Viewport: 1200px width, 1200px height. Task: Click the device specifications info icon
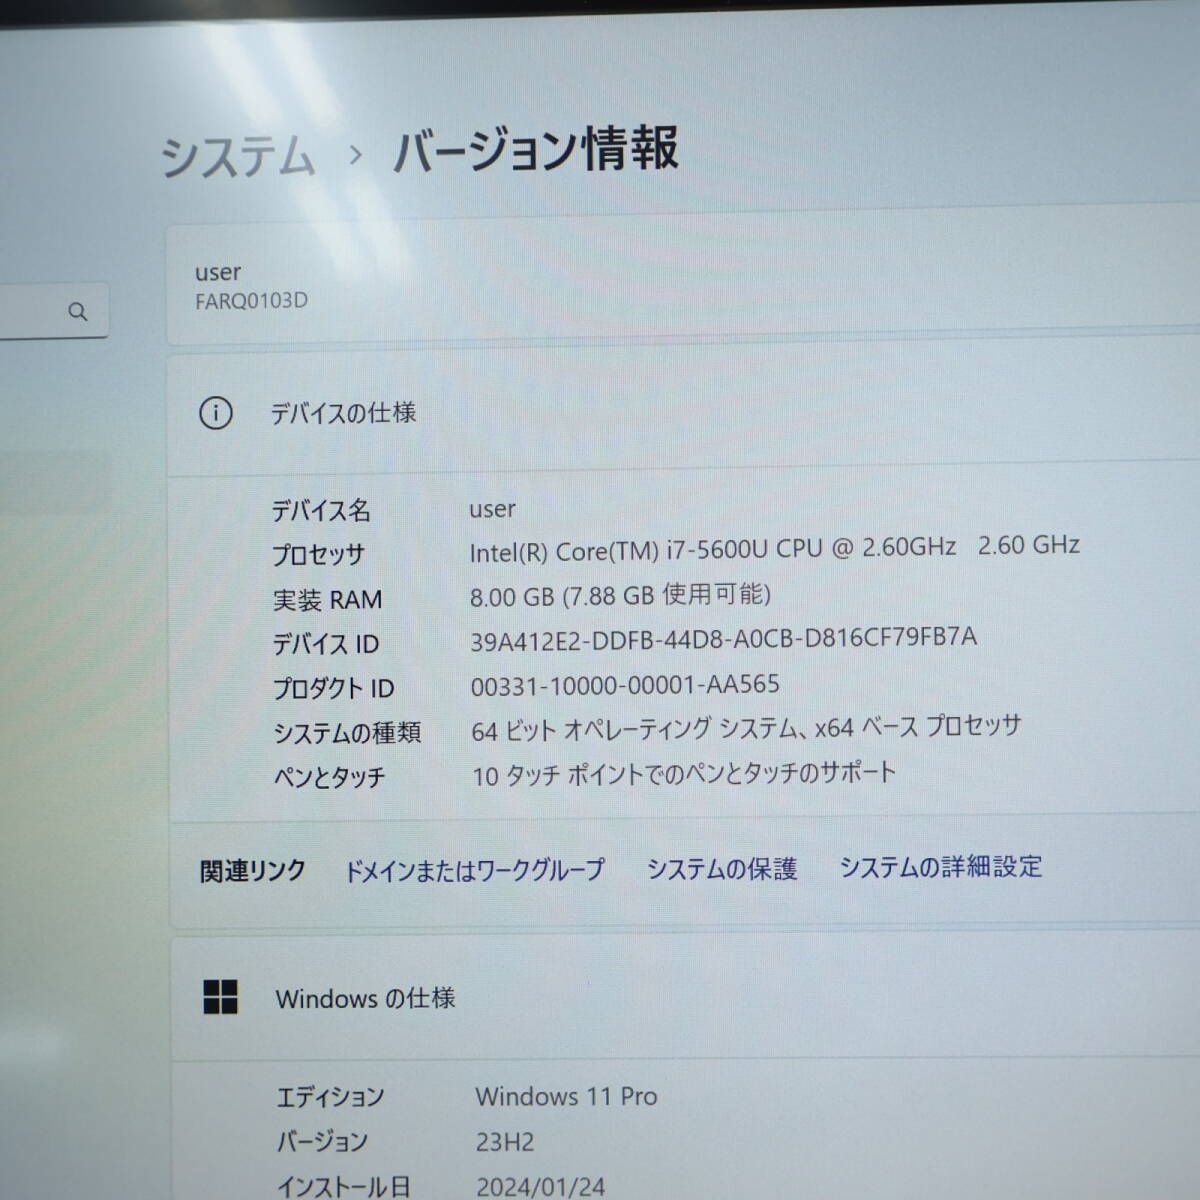215,412
